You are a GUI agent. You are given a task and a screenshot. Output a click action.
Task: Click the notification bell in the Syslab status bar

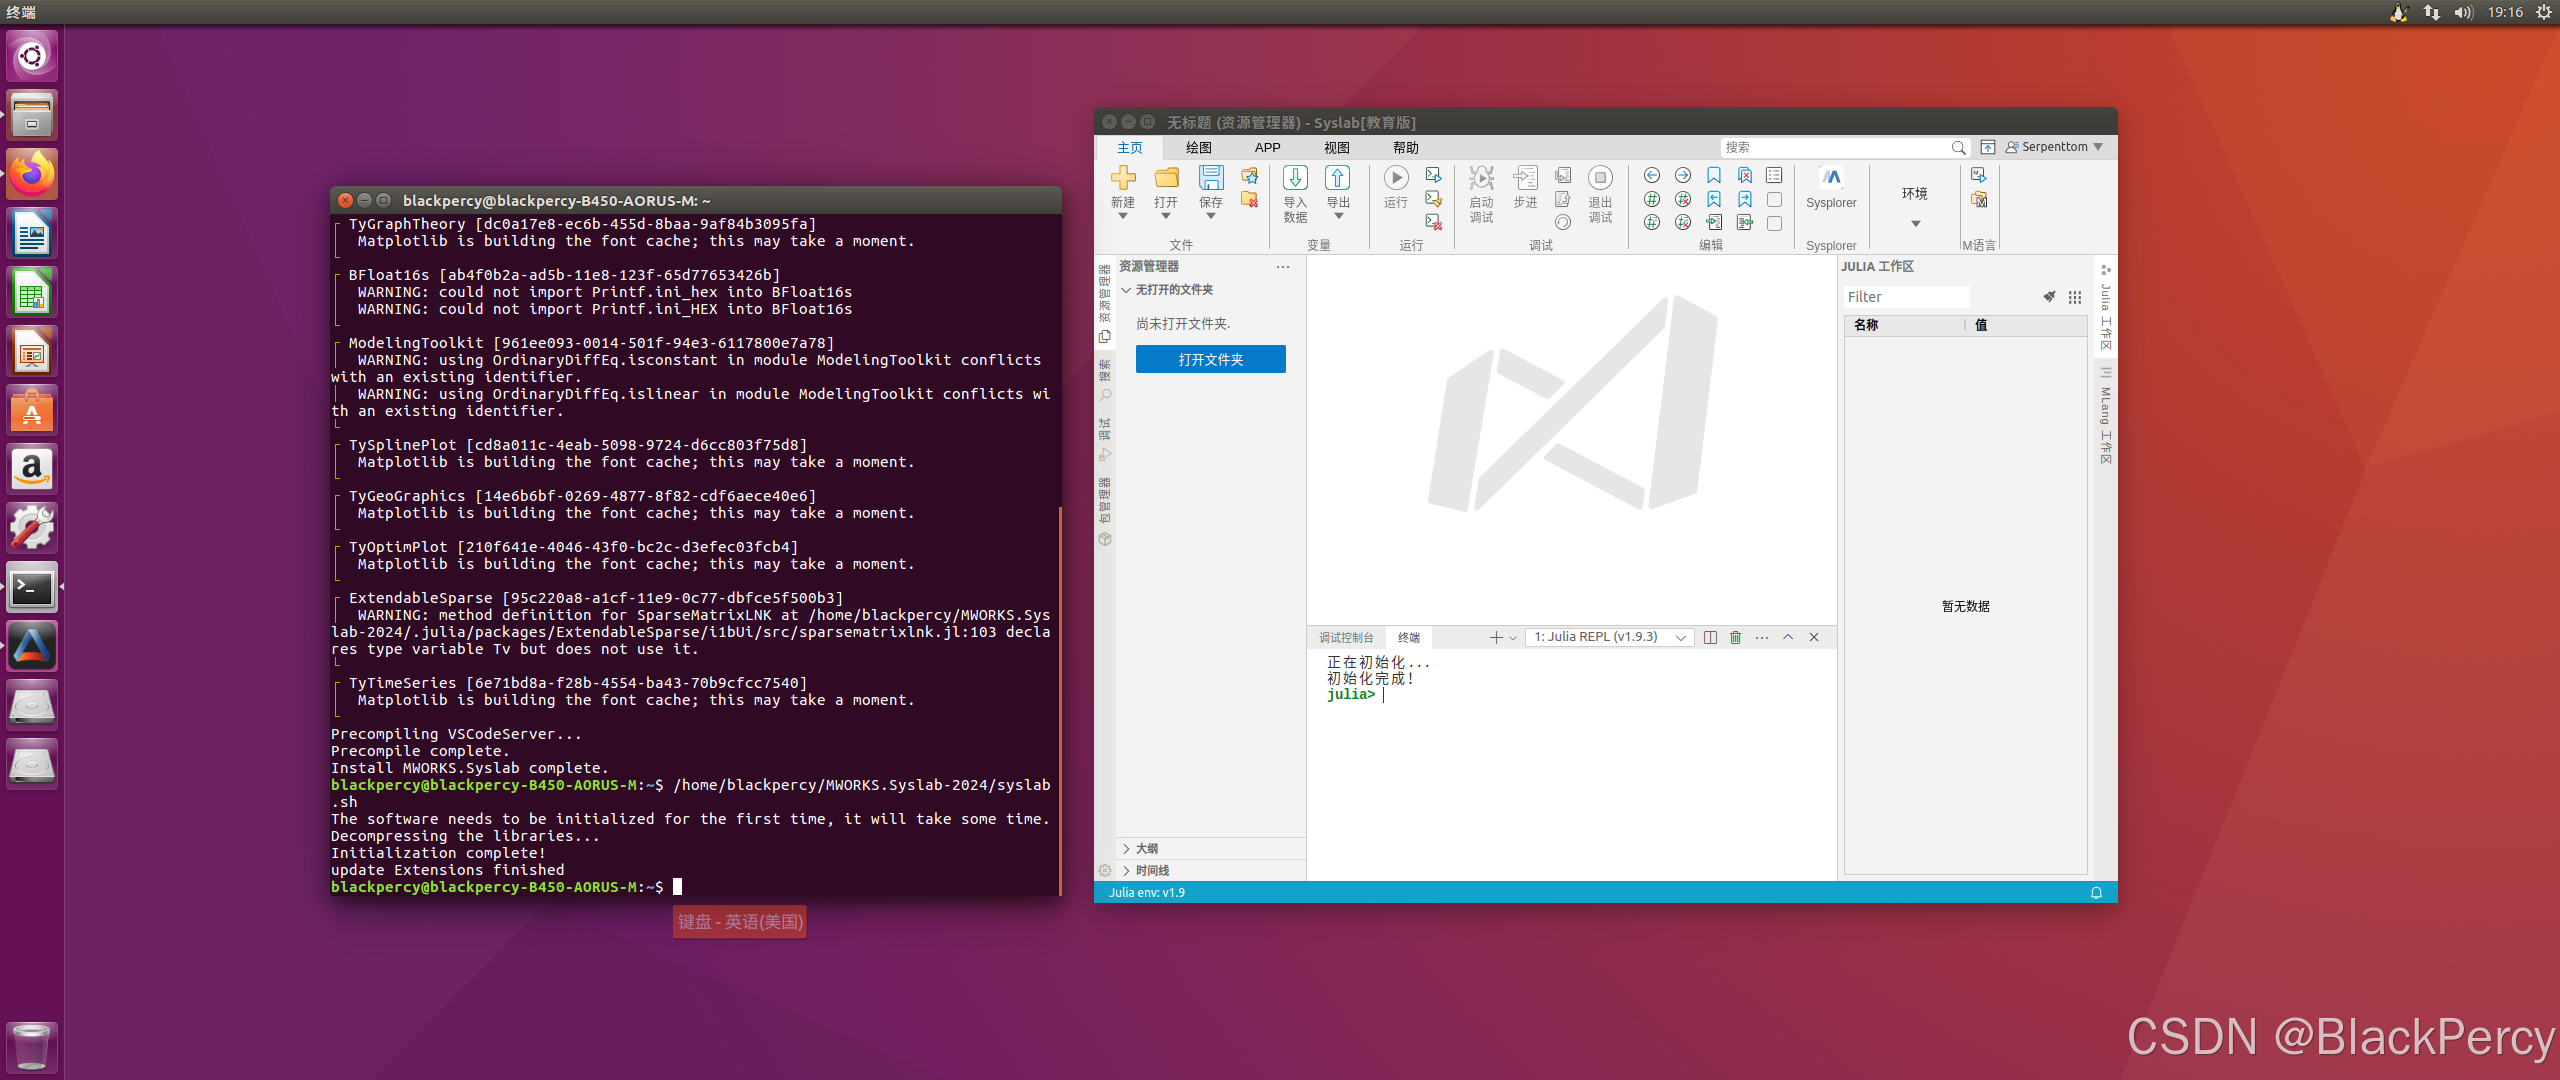click(2097, 893)
